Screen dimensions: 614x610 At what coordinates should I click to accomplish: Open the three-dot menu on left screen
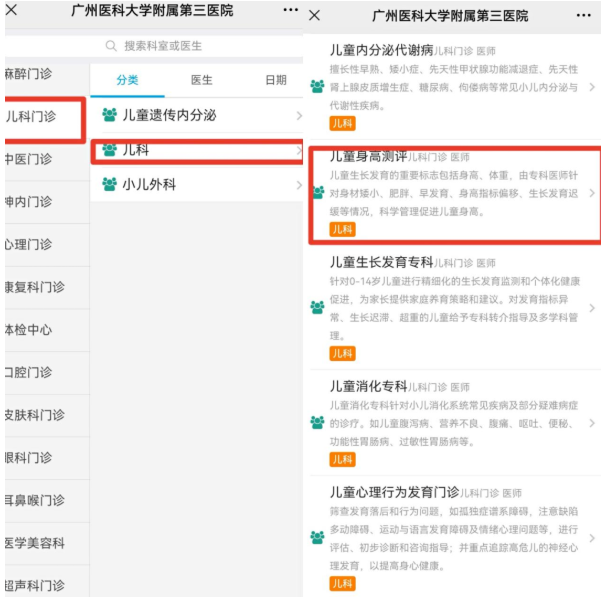tap(291, 10)
